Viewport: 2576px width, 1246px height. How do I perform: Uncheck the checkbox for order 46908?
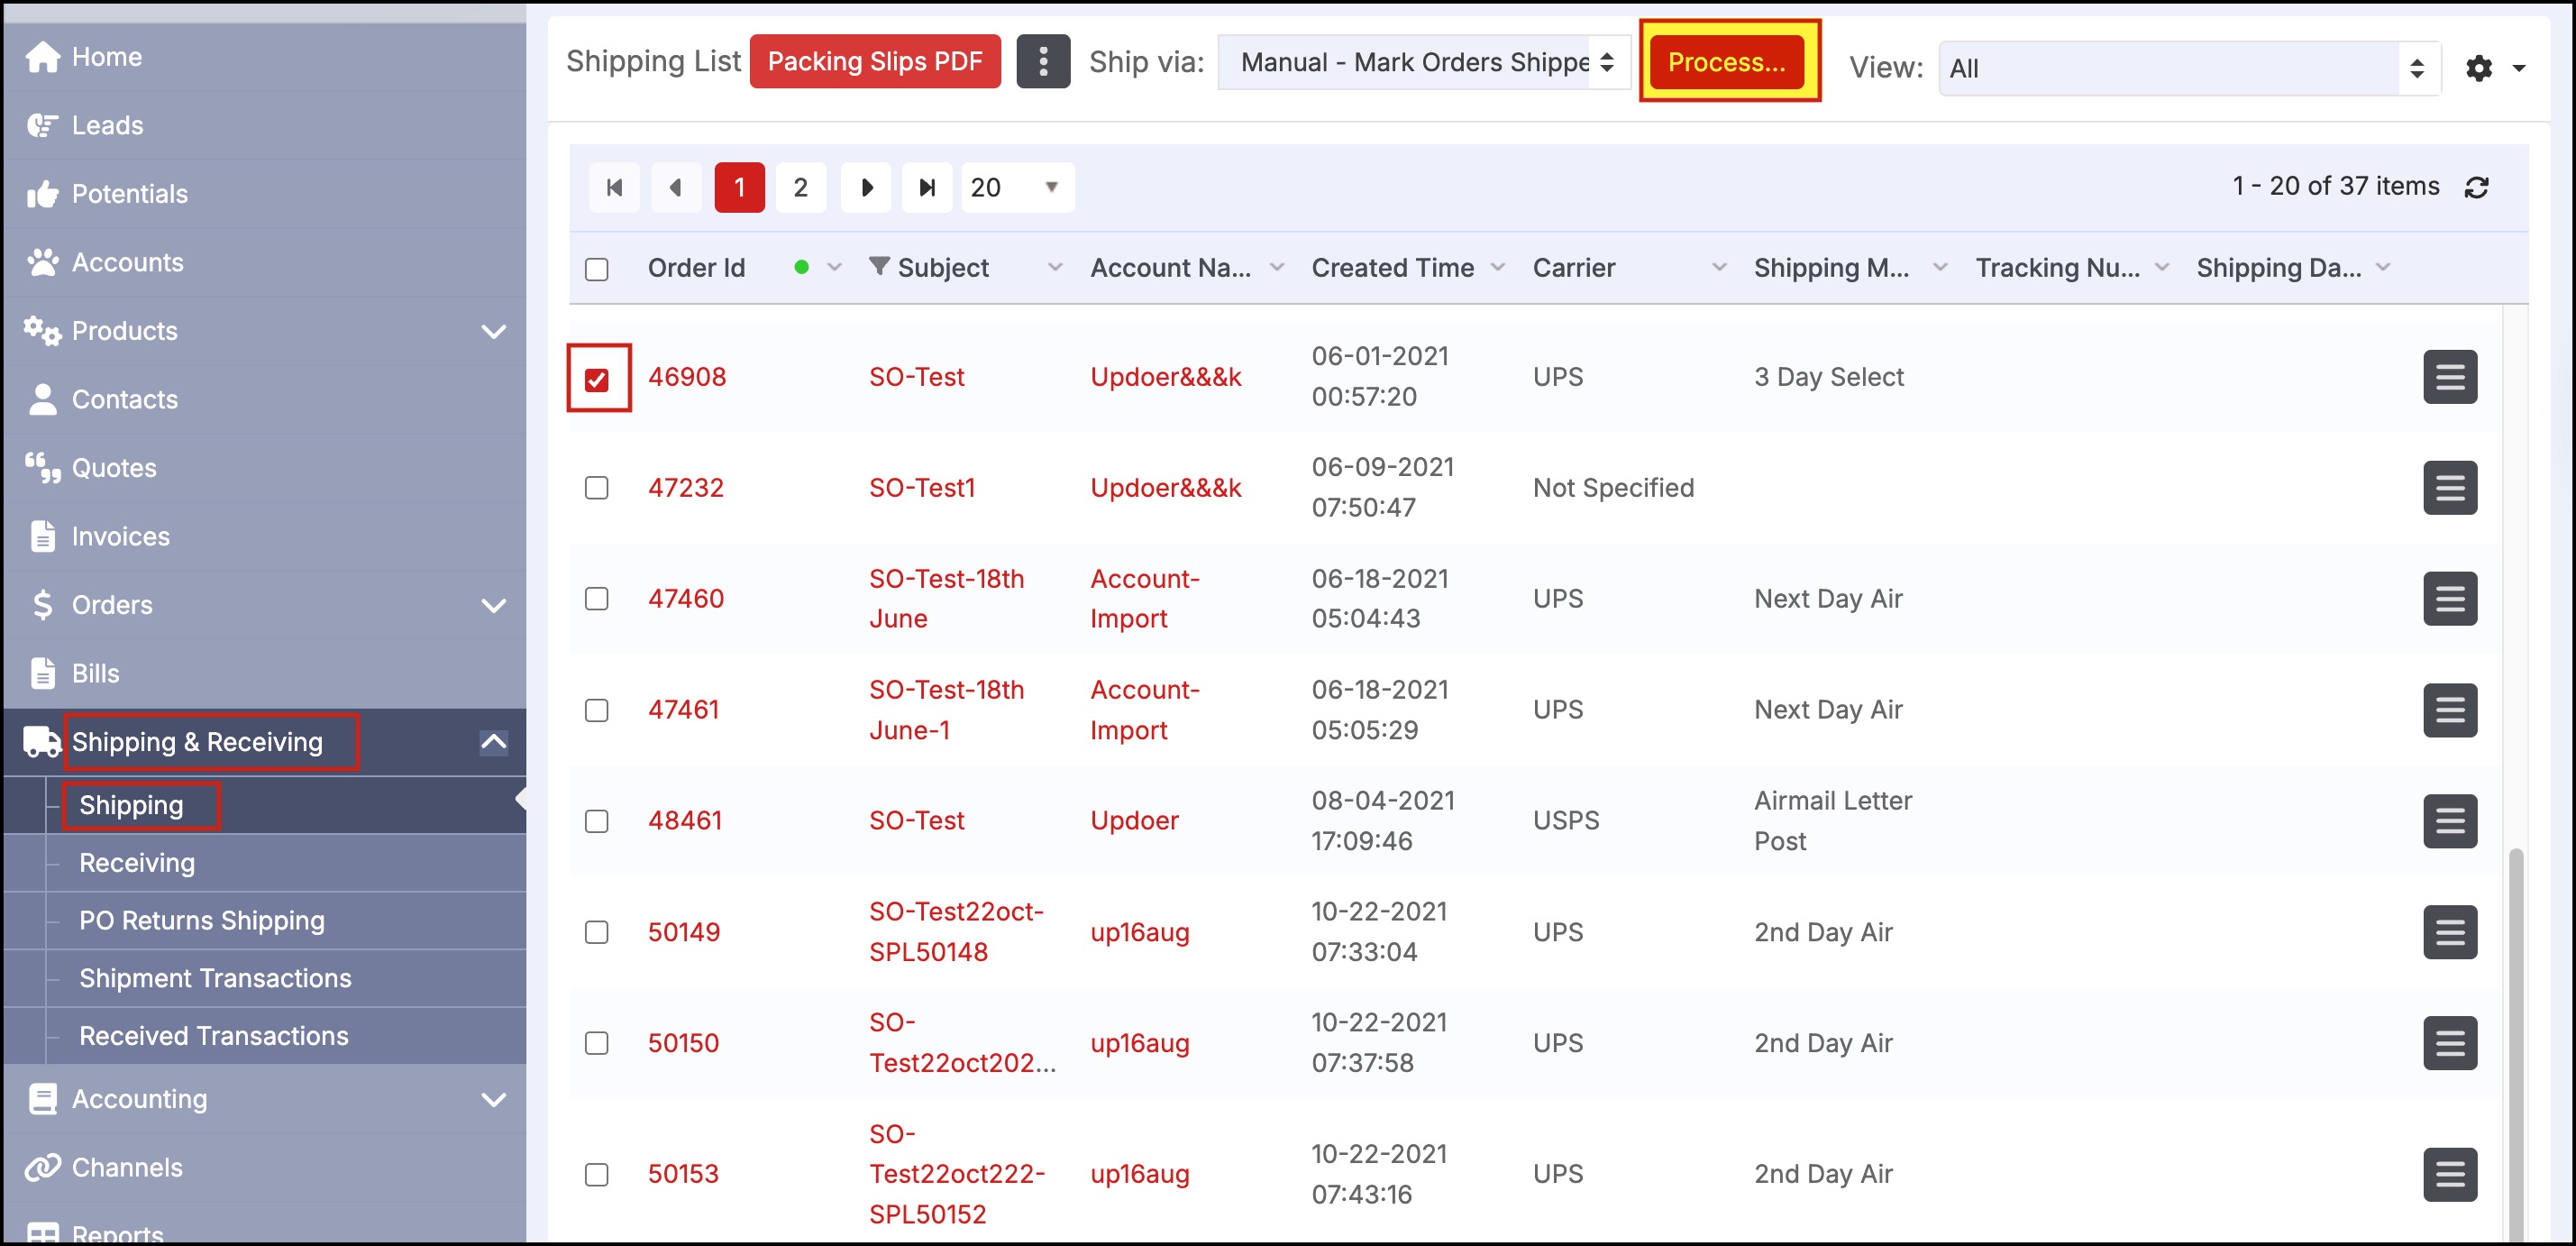pyautogui.click(x=597, y=379)
